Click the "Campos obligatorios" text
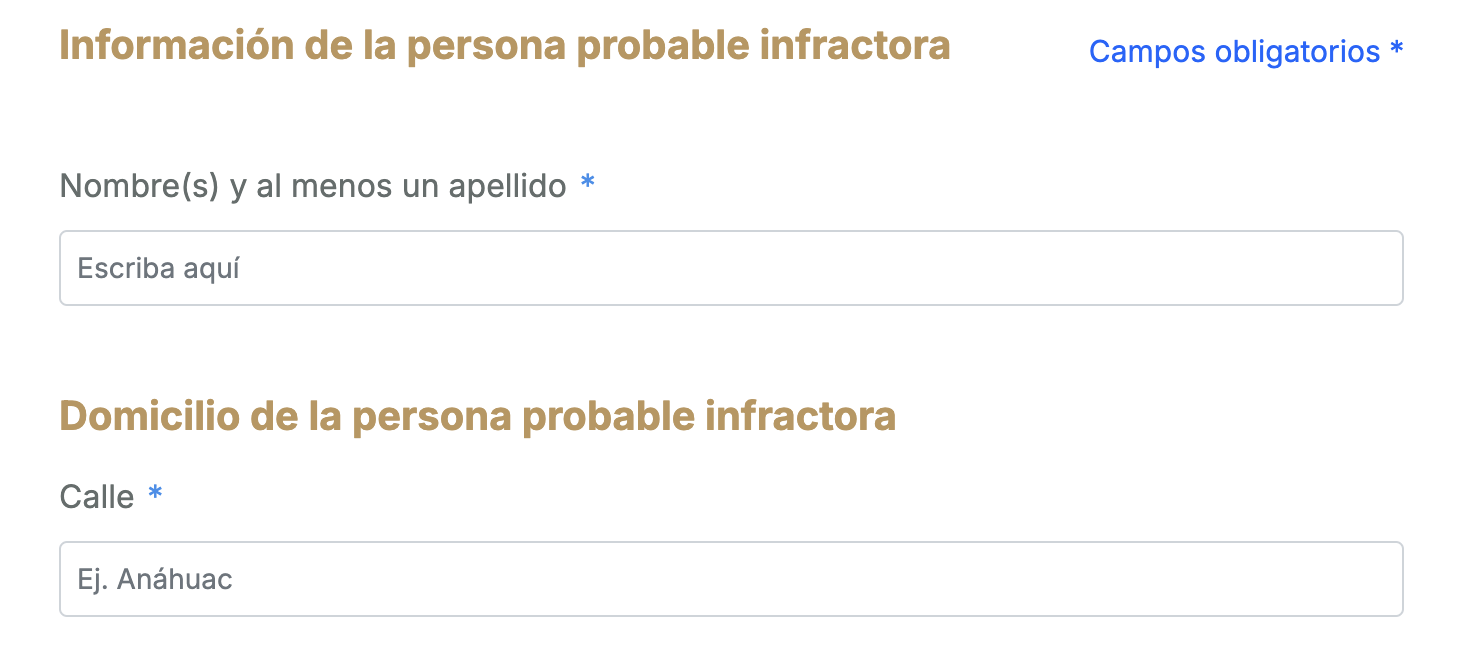Viewport: 1458px width, 652px height. (1234, 51)
